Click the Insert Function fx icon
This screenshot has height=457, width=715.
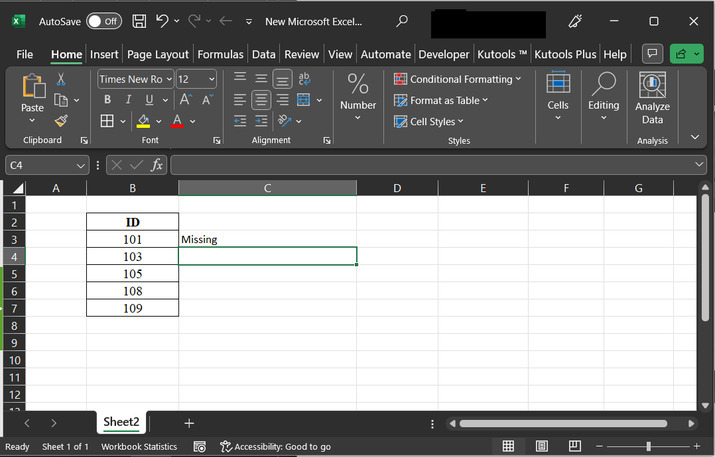pyautogui.click(x=157, y=165)
